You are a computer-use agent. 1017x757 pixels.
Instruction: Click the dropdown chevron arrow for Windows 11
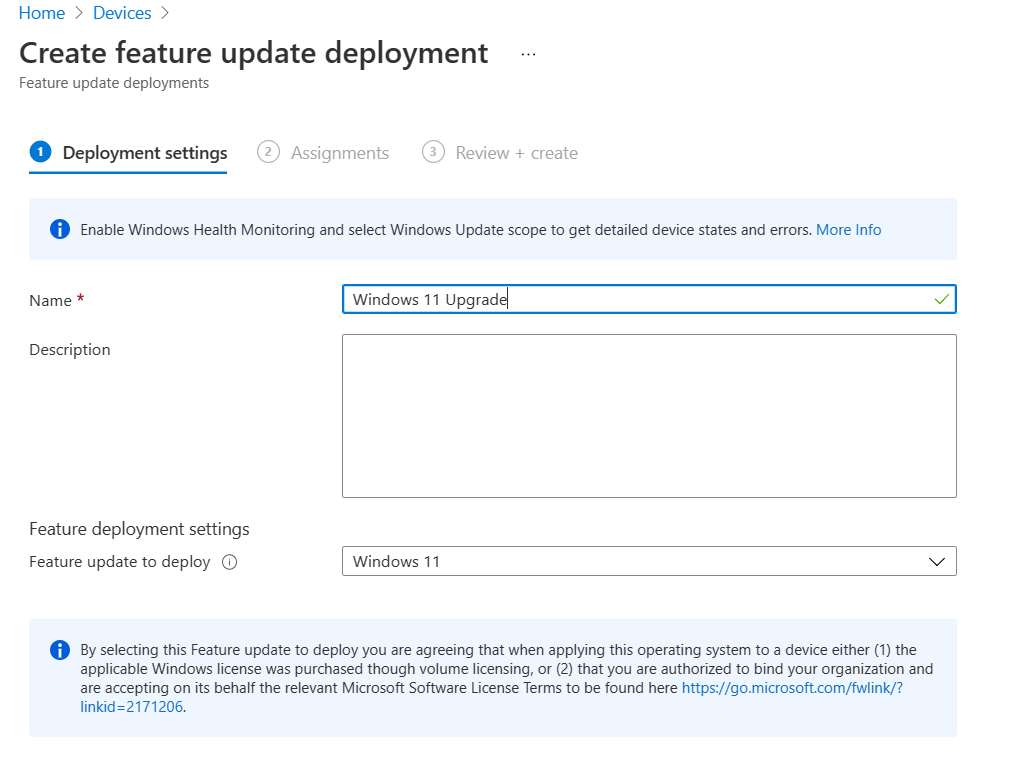(937, 562)
